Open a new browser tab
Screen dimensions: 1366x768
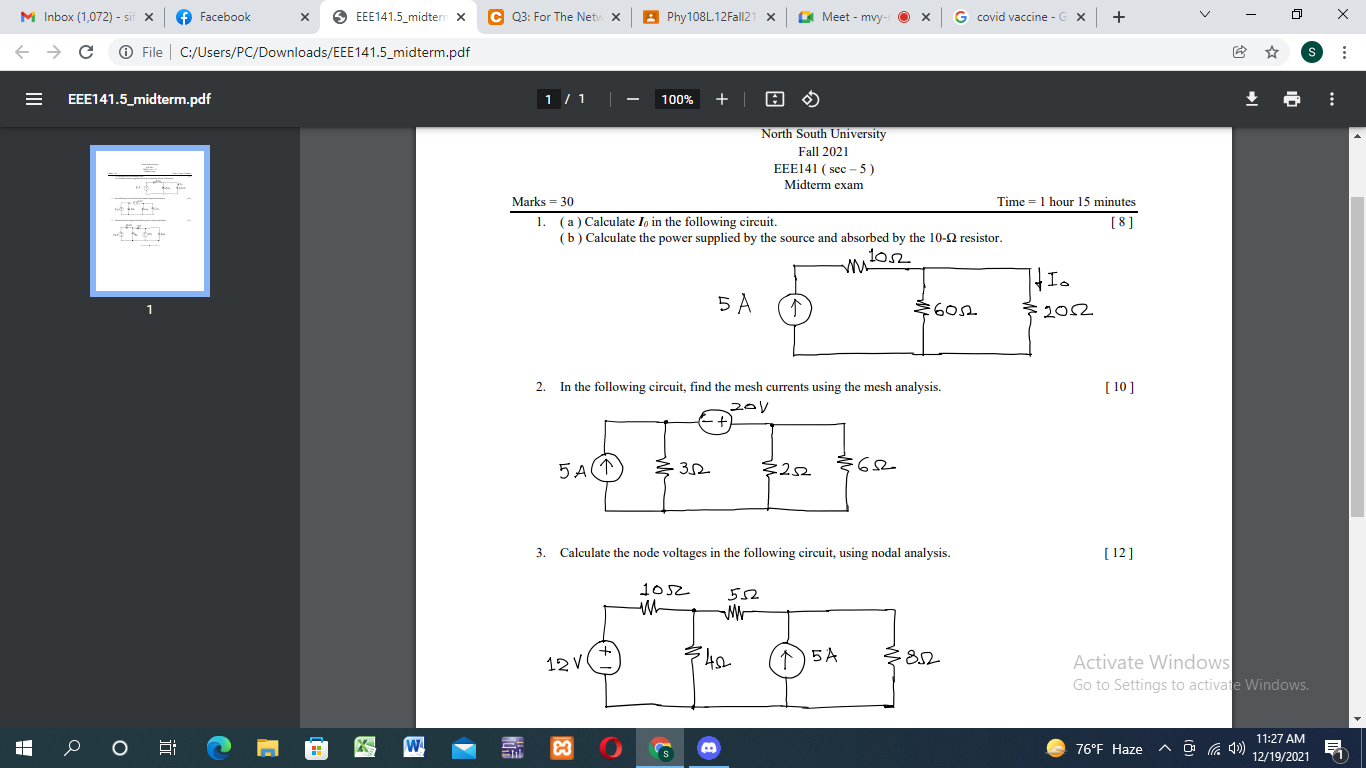click(x=1118, y=16)
